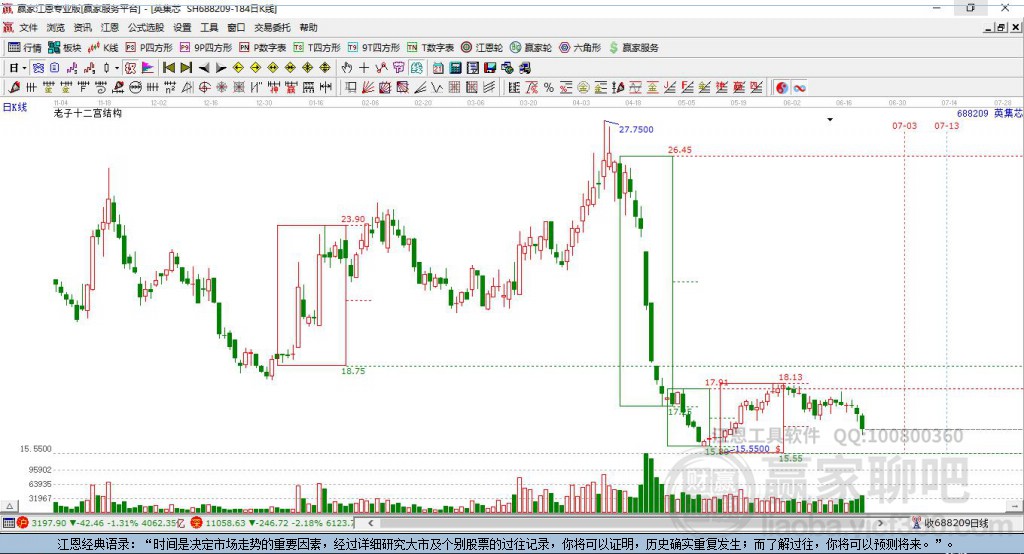Image resolution: width=1024 pixels, height=554 pixels.
Task: Switch to K线 view button
Action: pyautogui.click(x=103, y=48)
